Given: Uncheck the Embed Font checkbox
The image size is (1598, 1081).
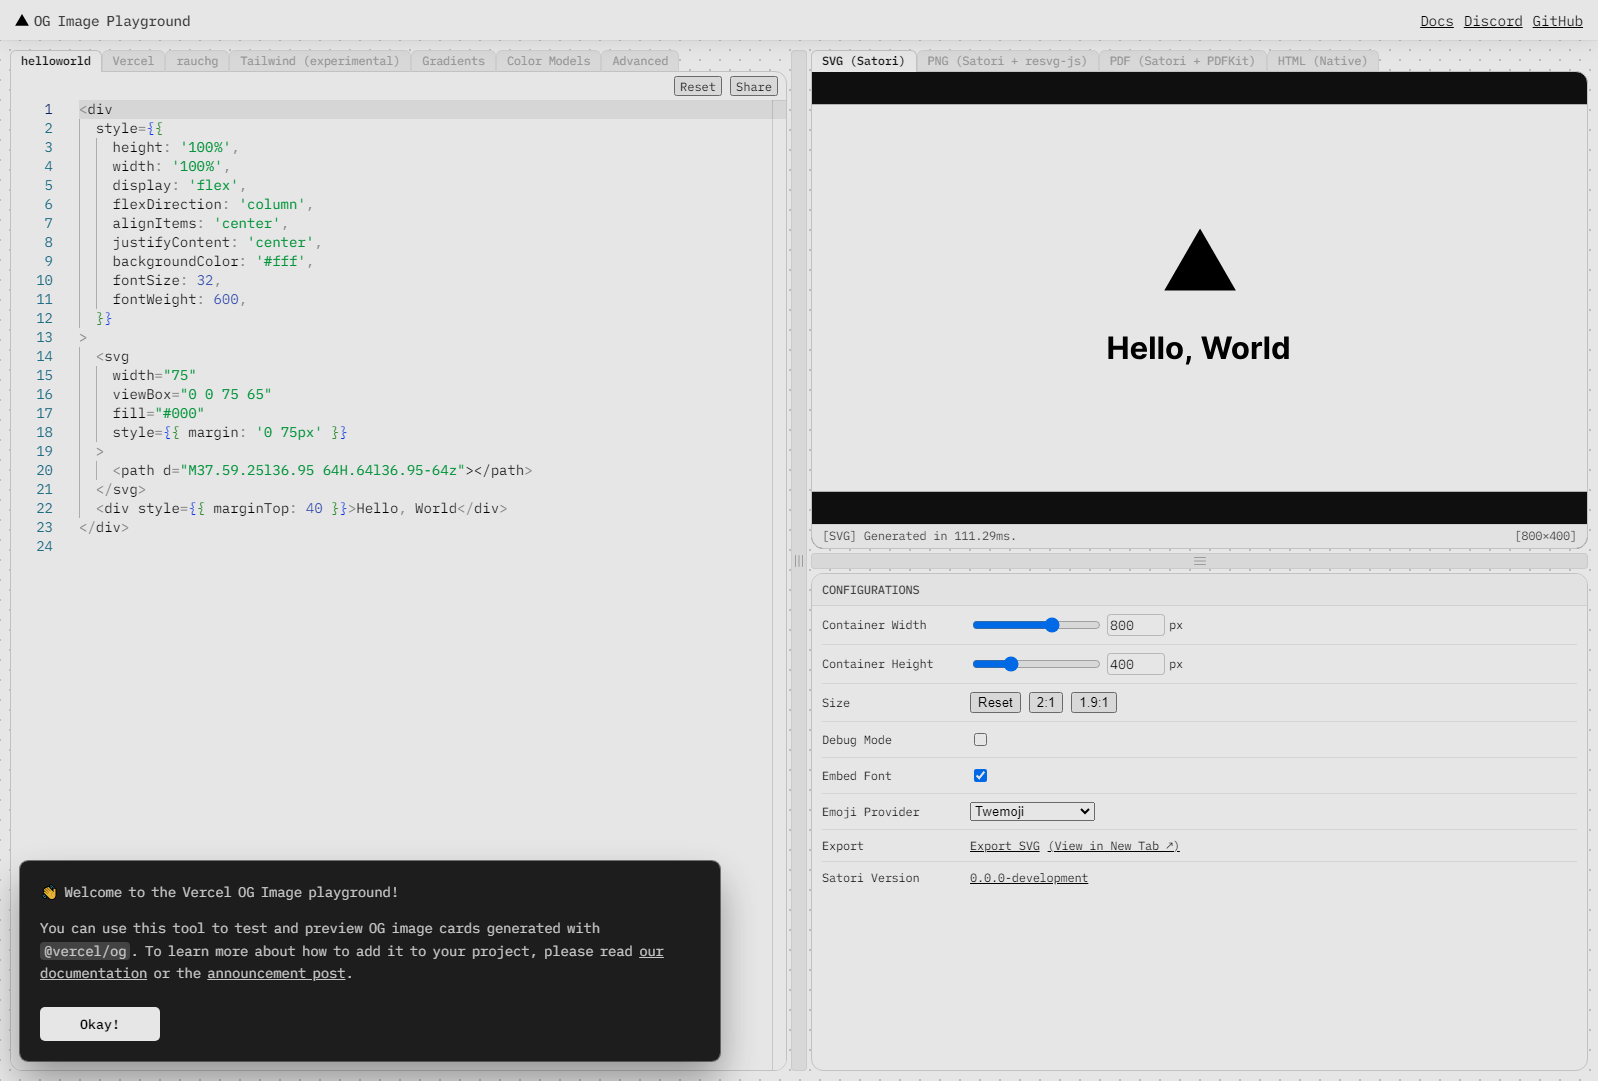Looking at the screenshot, I should [980, 776].
